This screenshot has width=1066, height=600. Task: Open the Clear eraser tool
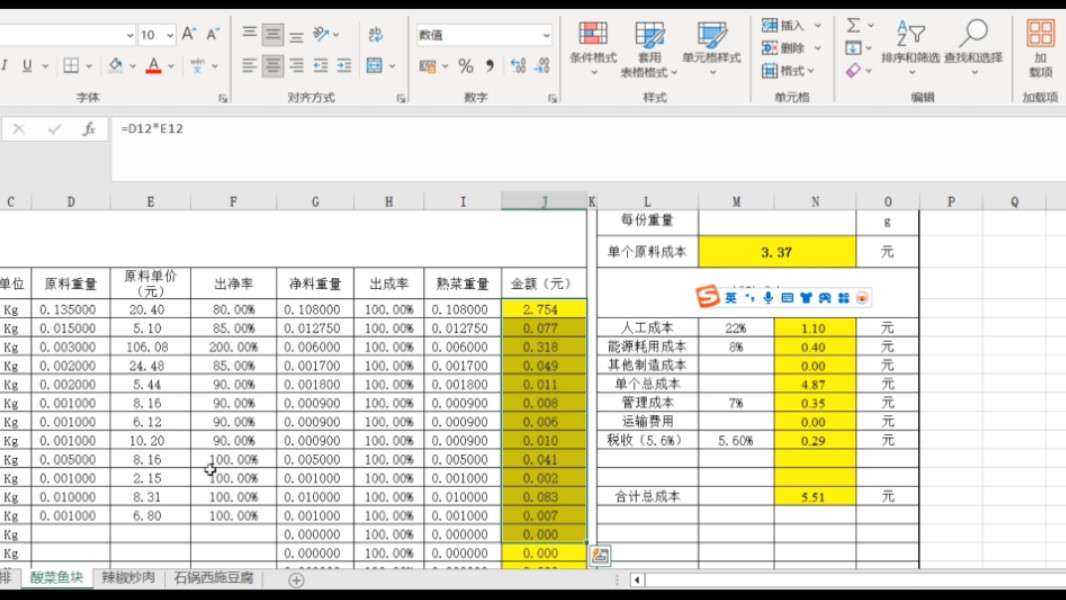853,70
